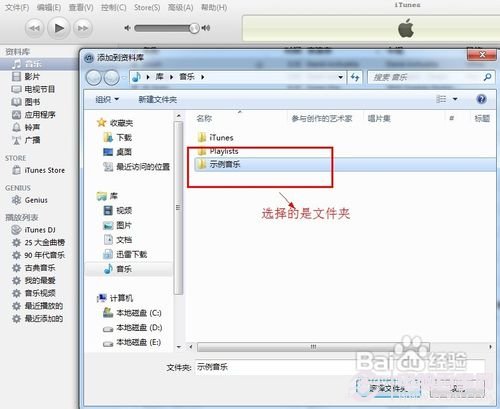Open the 帮助(H) menu
This screenshot has height=409, width=500.
tap(214, 7)
